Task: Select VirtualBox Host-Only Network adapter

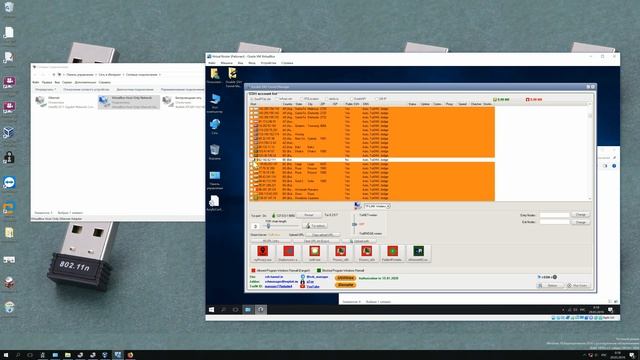Action: (129, 102)
